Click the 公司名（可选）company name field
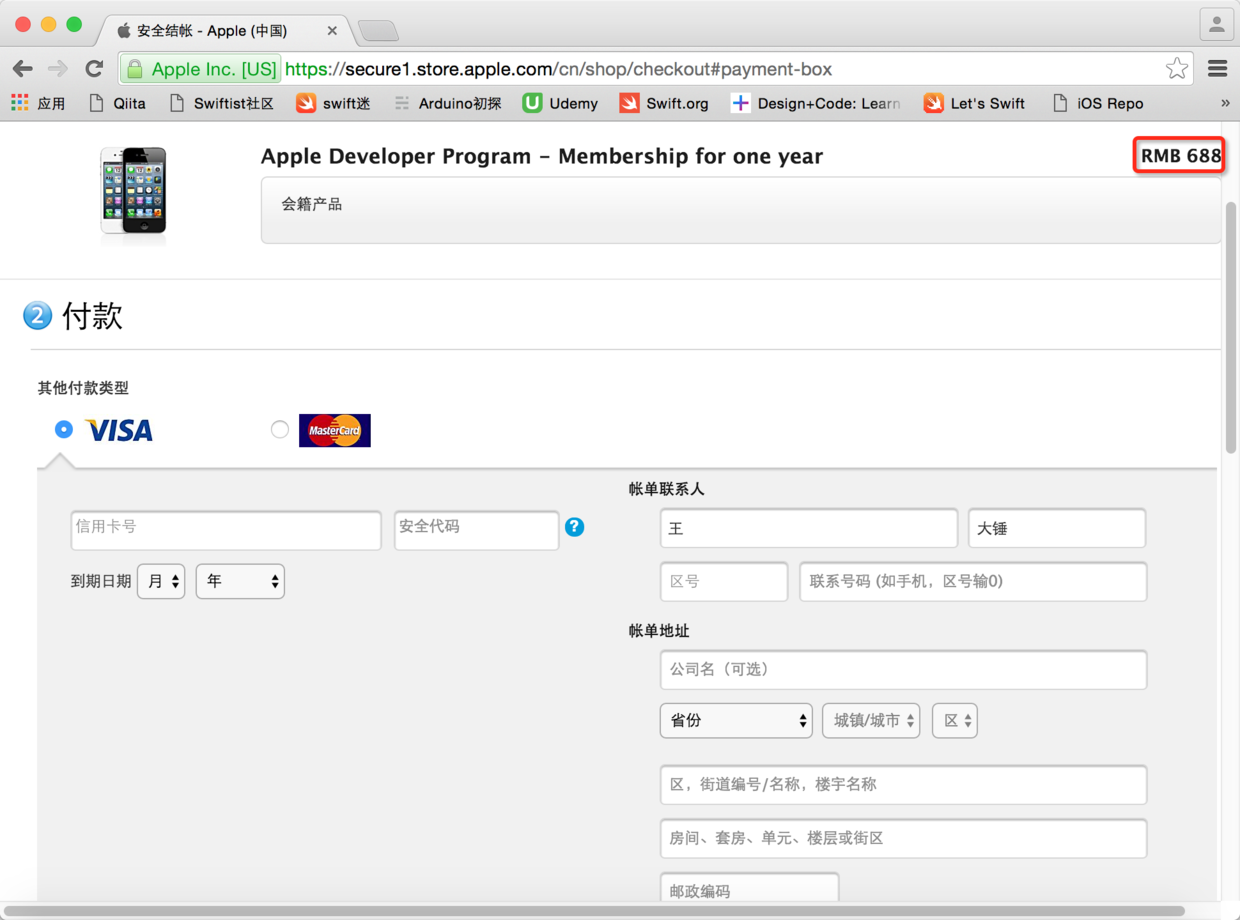1240x920 pixels. pos(903,670)
